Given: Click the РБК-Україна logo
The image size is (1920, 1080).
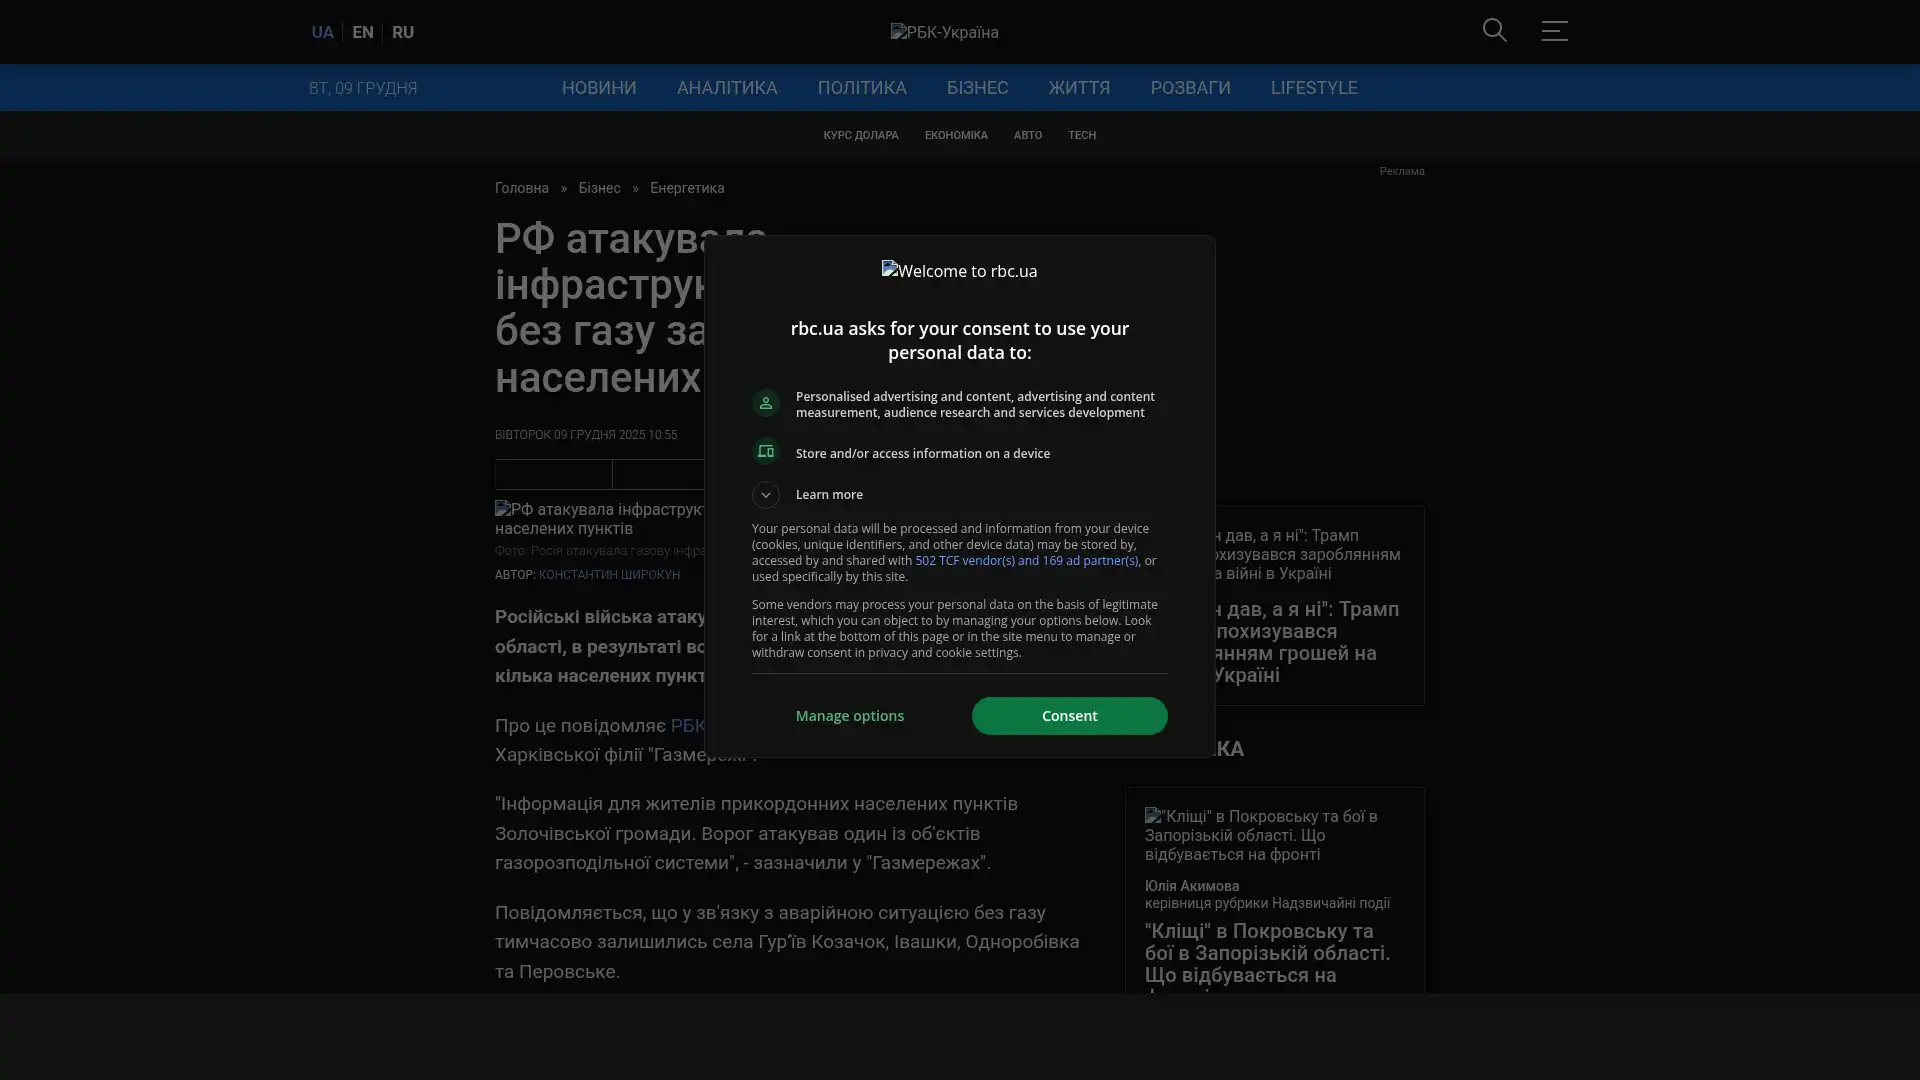Looking at the screenshot, I should [944, 32].
